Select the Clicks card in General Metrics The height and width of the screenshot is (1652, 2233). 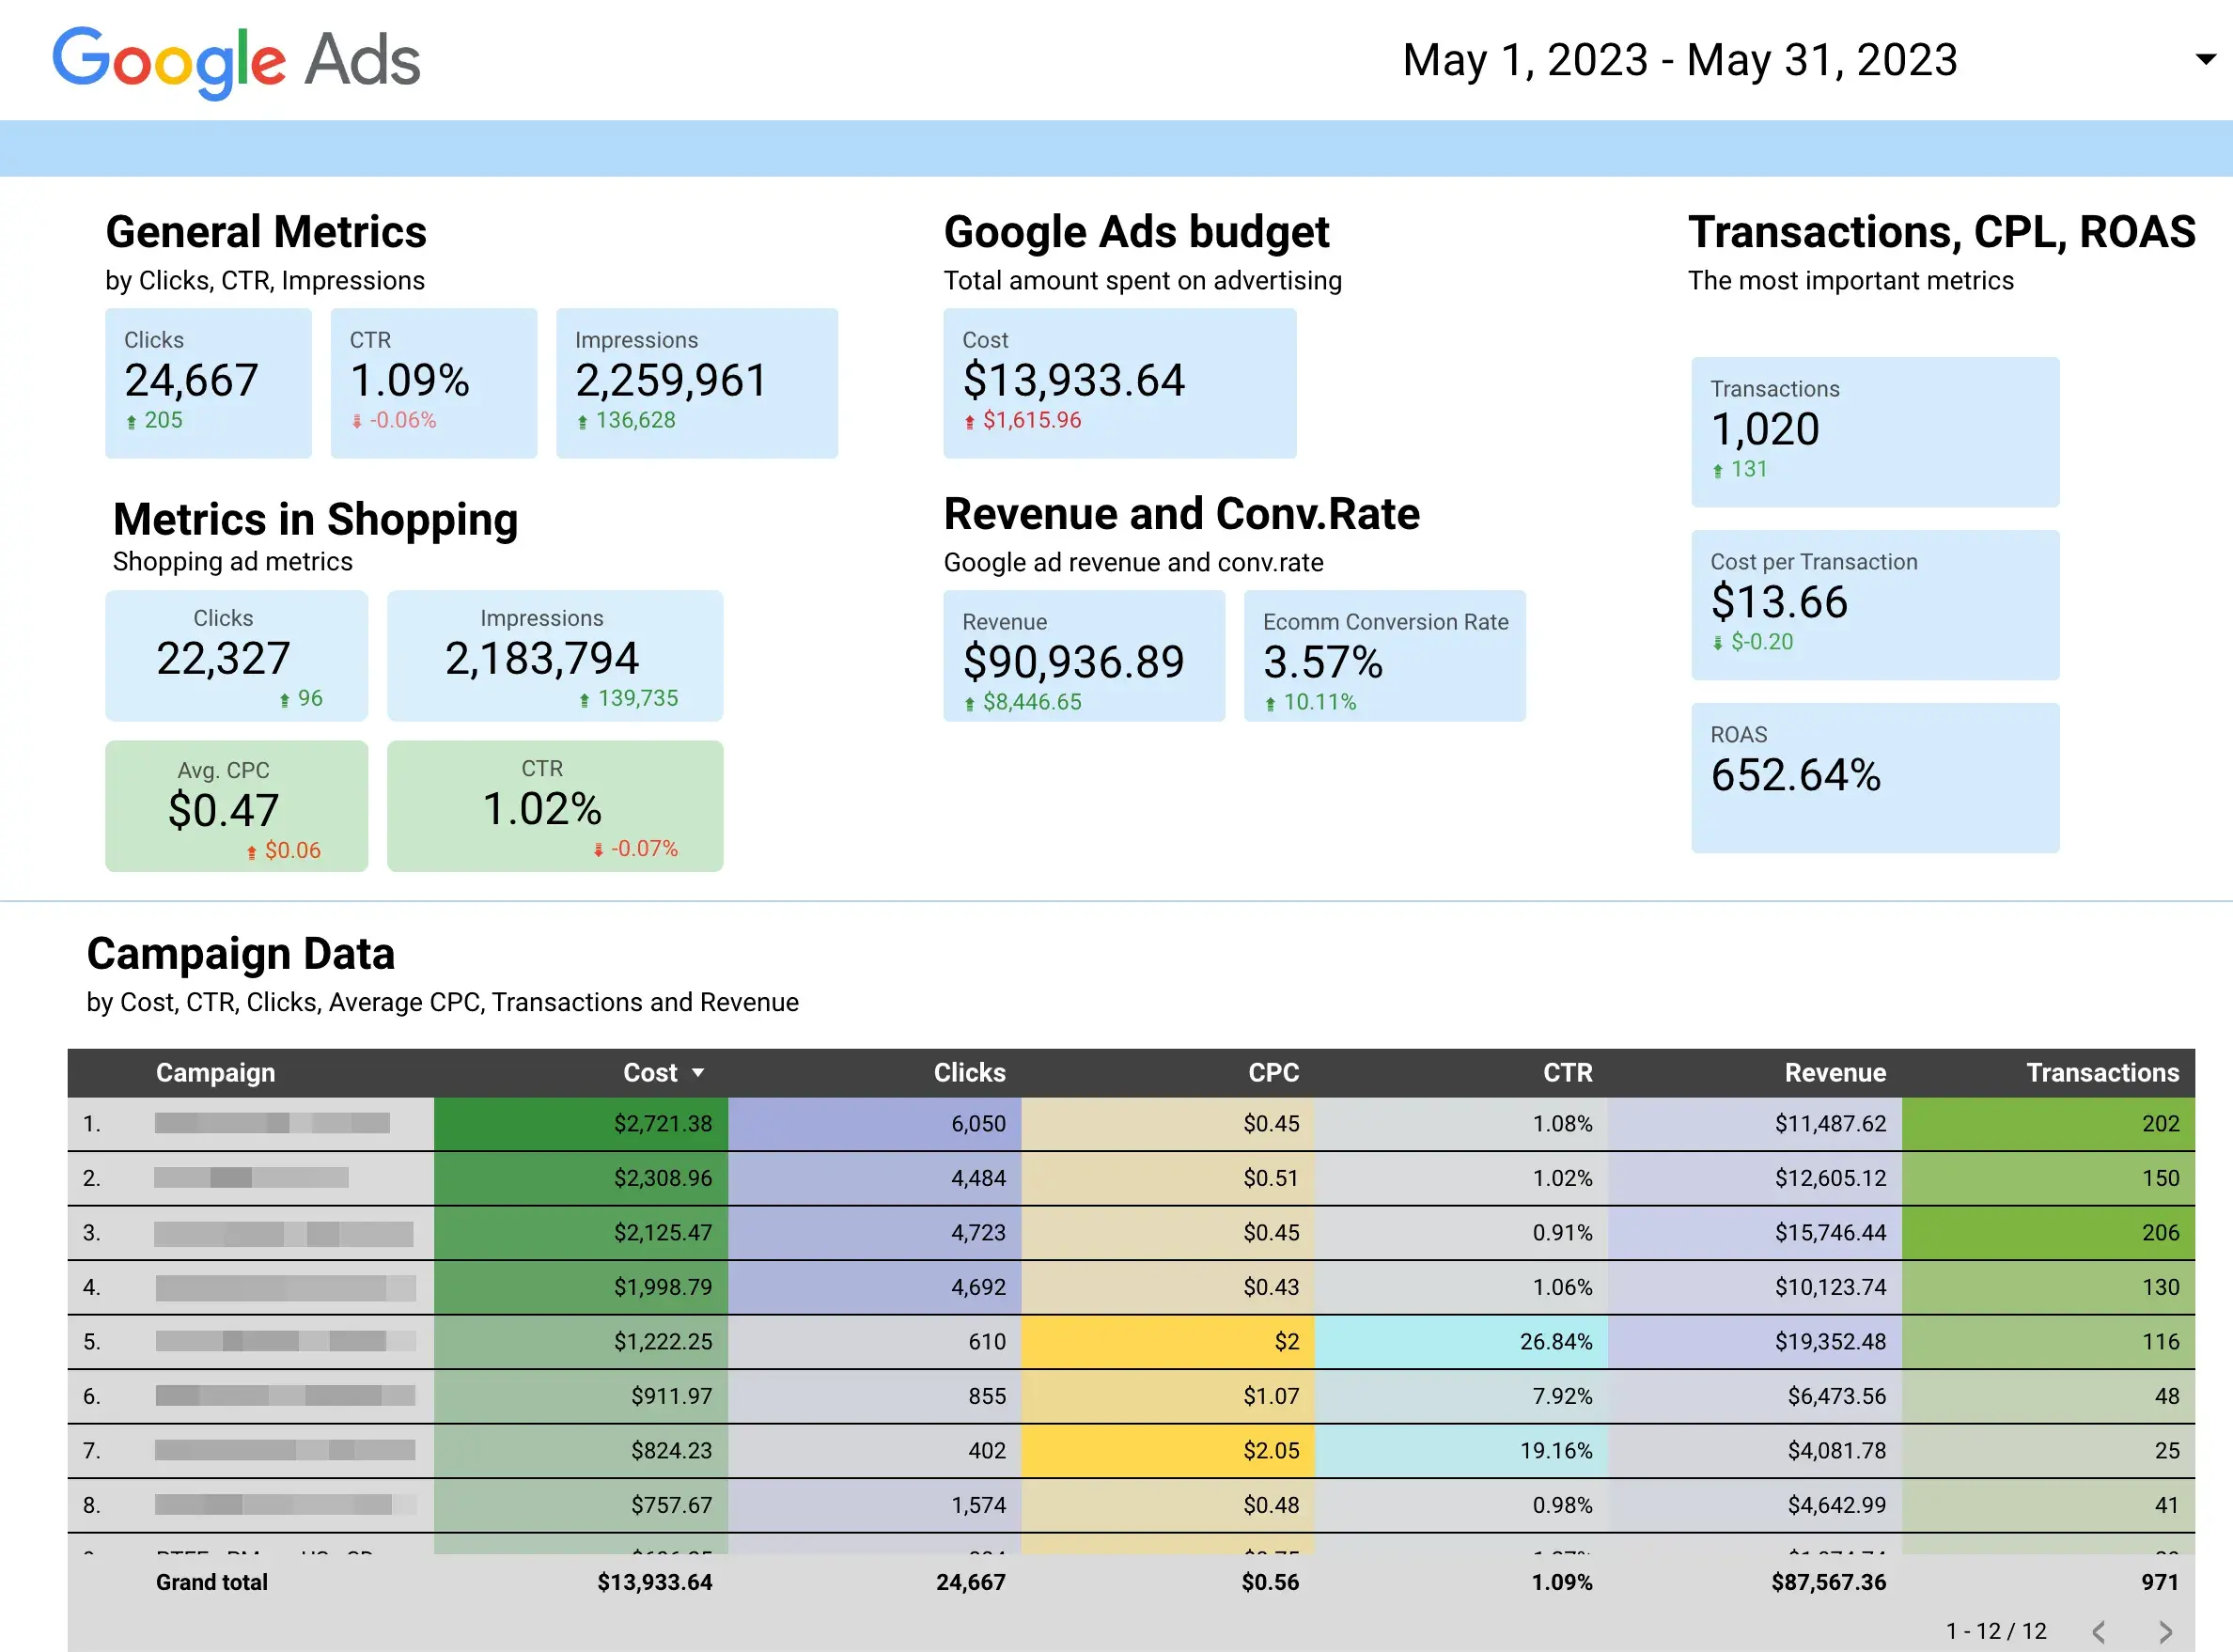coord(208,384)
